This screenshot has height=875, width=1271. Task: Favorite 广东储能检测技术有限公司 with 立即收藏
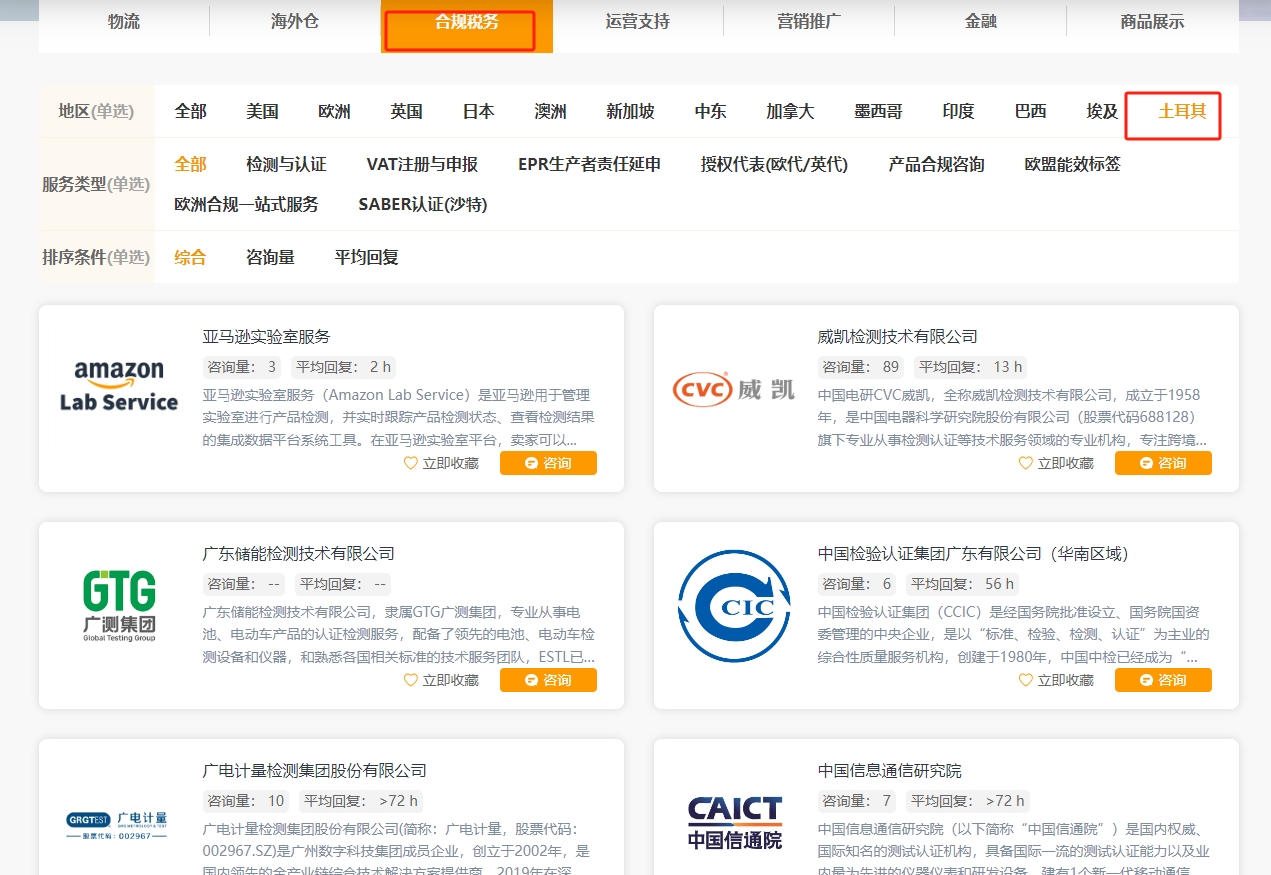(x=441, y=680)
